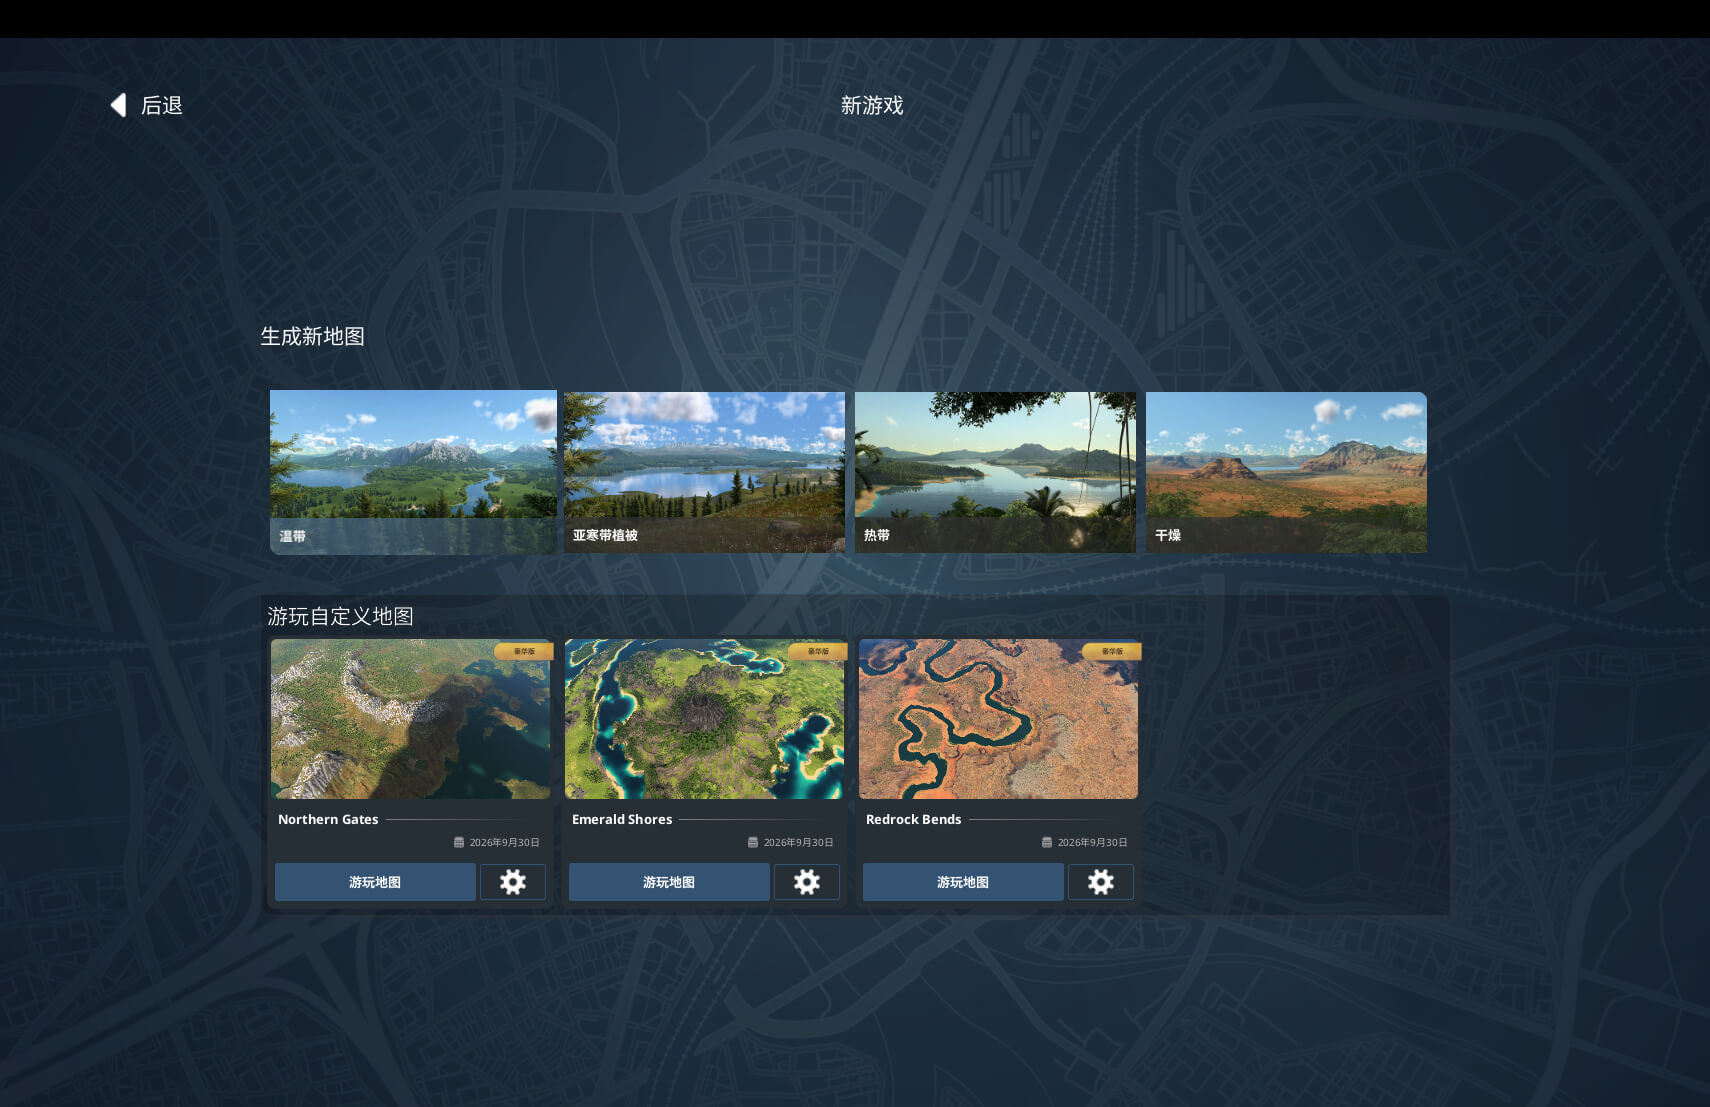The width and height of the screenshot is (1710, 1107).
Task: Play the Redrock Bends map with 游玩地图
Action: click(x=963, y=882)
